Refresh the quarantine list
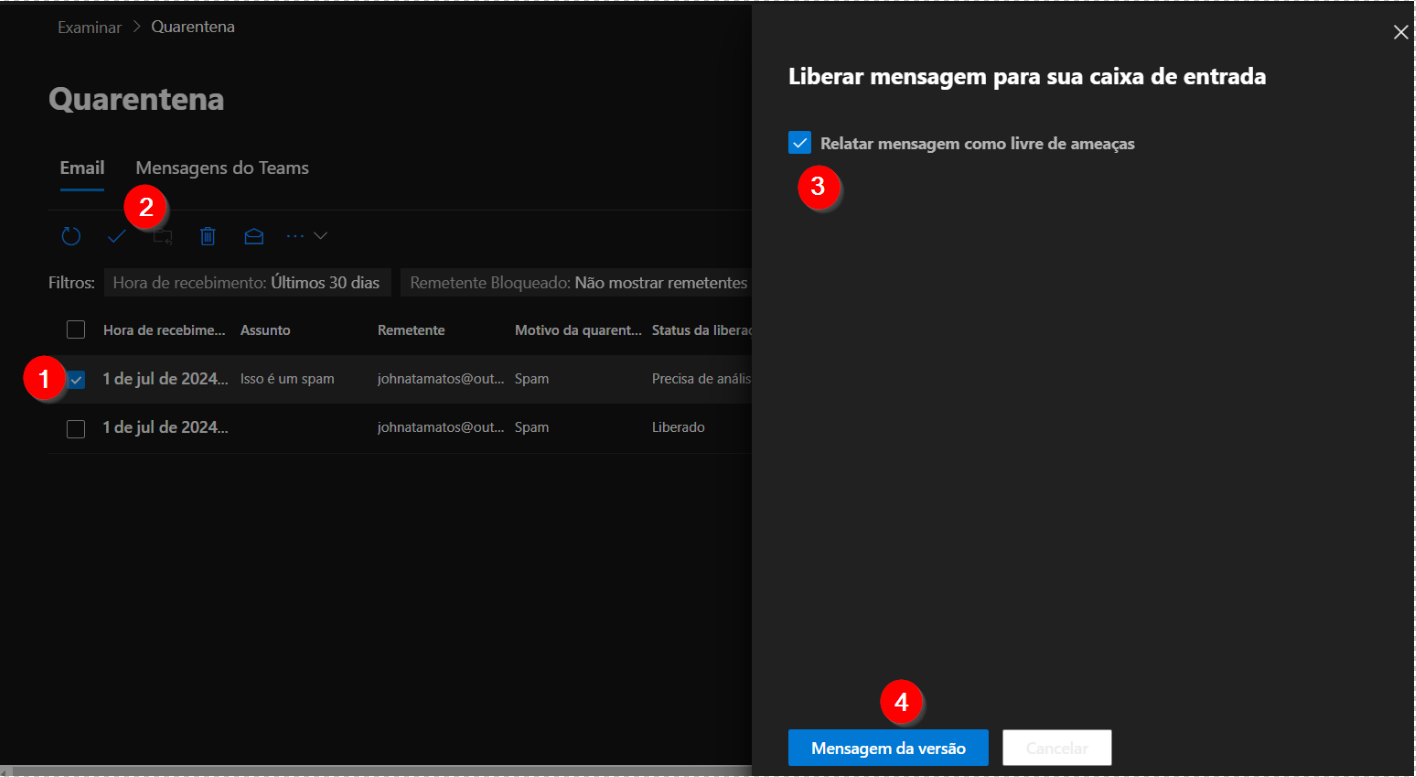1416x777 pixels. click(x=70, y=237)
